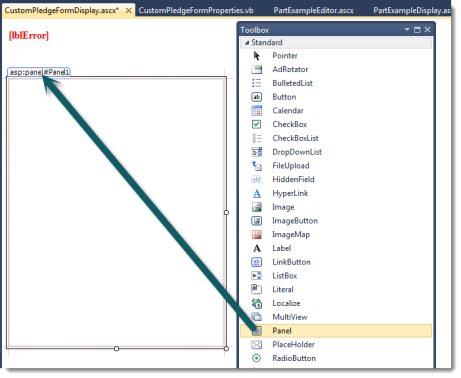The width and height of the screenshot is (461, 378).
Task: Click the asp:panel#Panel1 tag label
Action: pos(39,72)
